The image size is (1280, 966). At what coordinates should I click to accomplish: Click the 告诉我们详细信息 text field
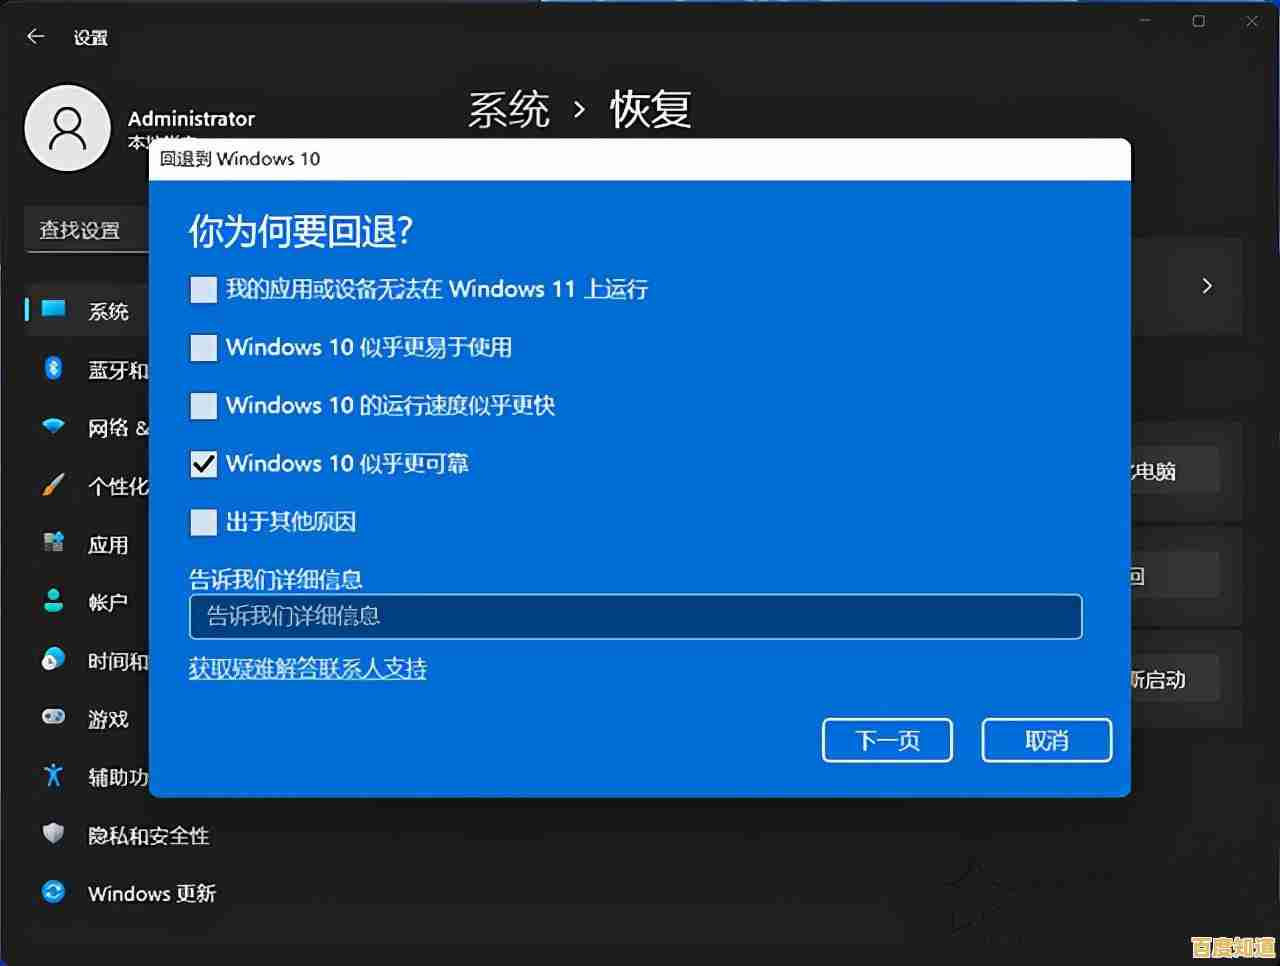click(x=634, y=617)
